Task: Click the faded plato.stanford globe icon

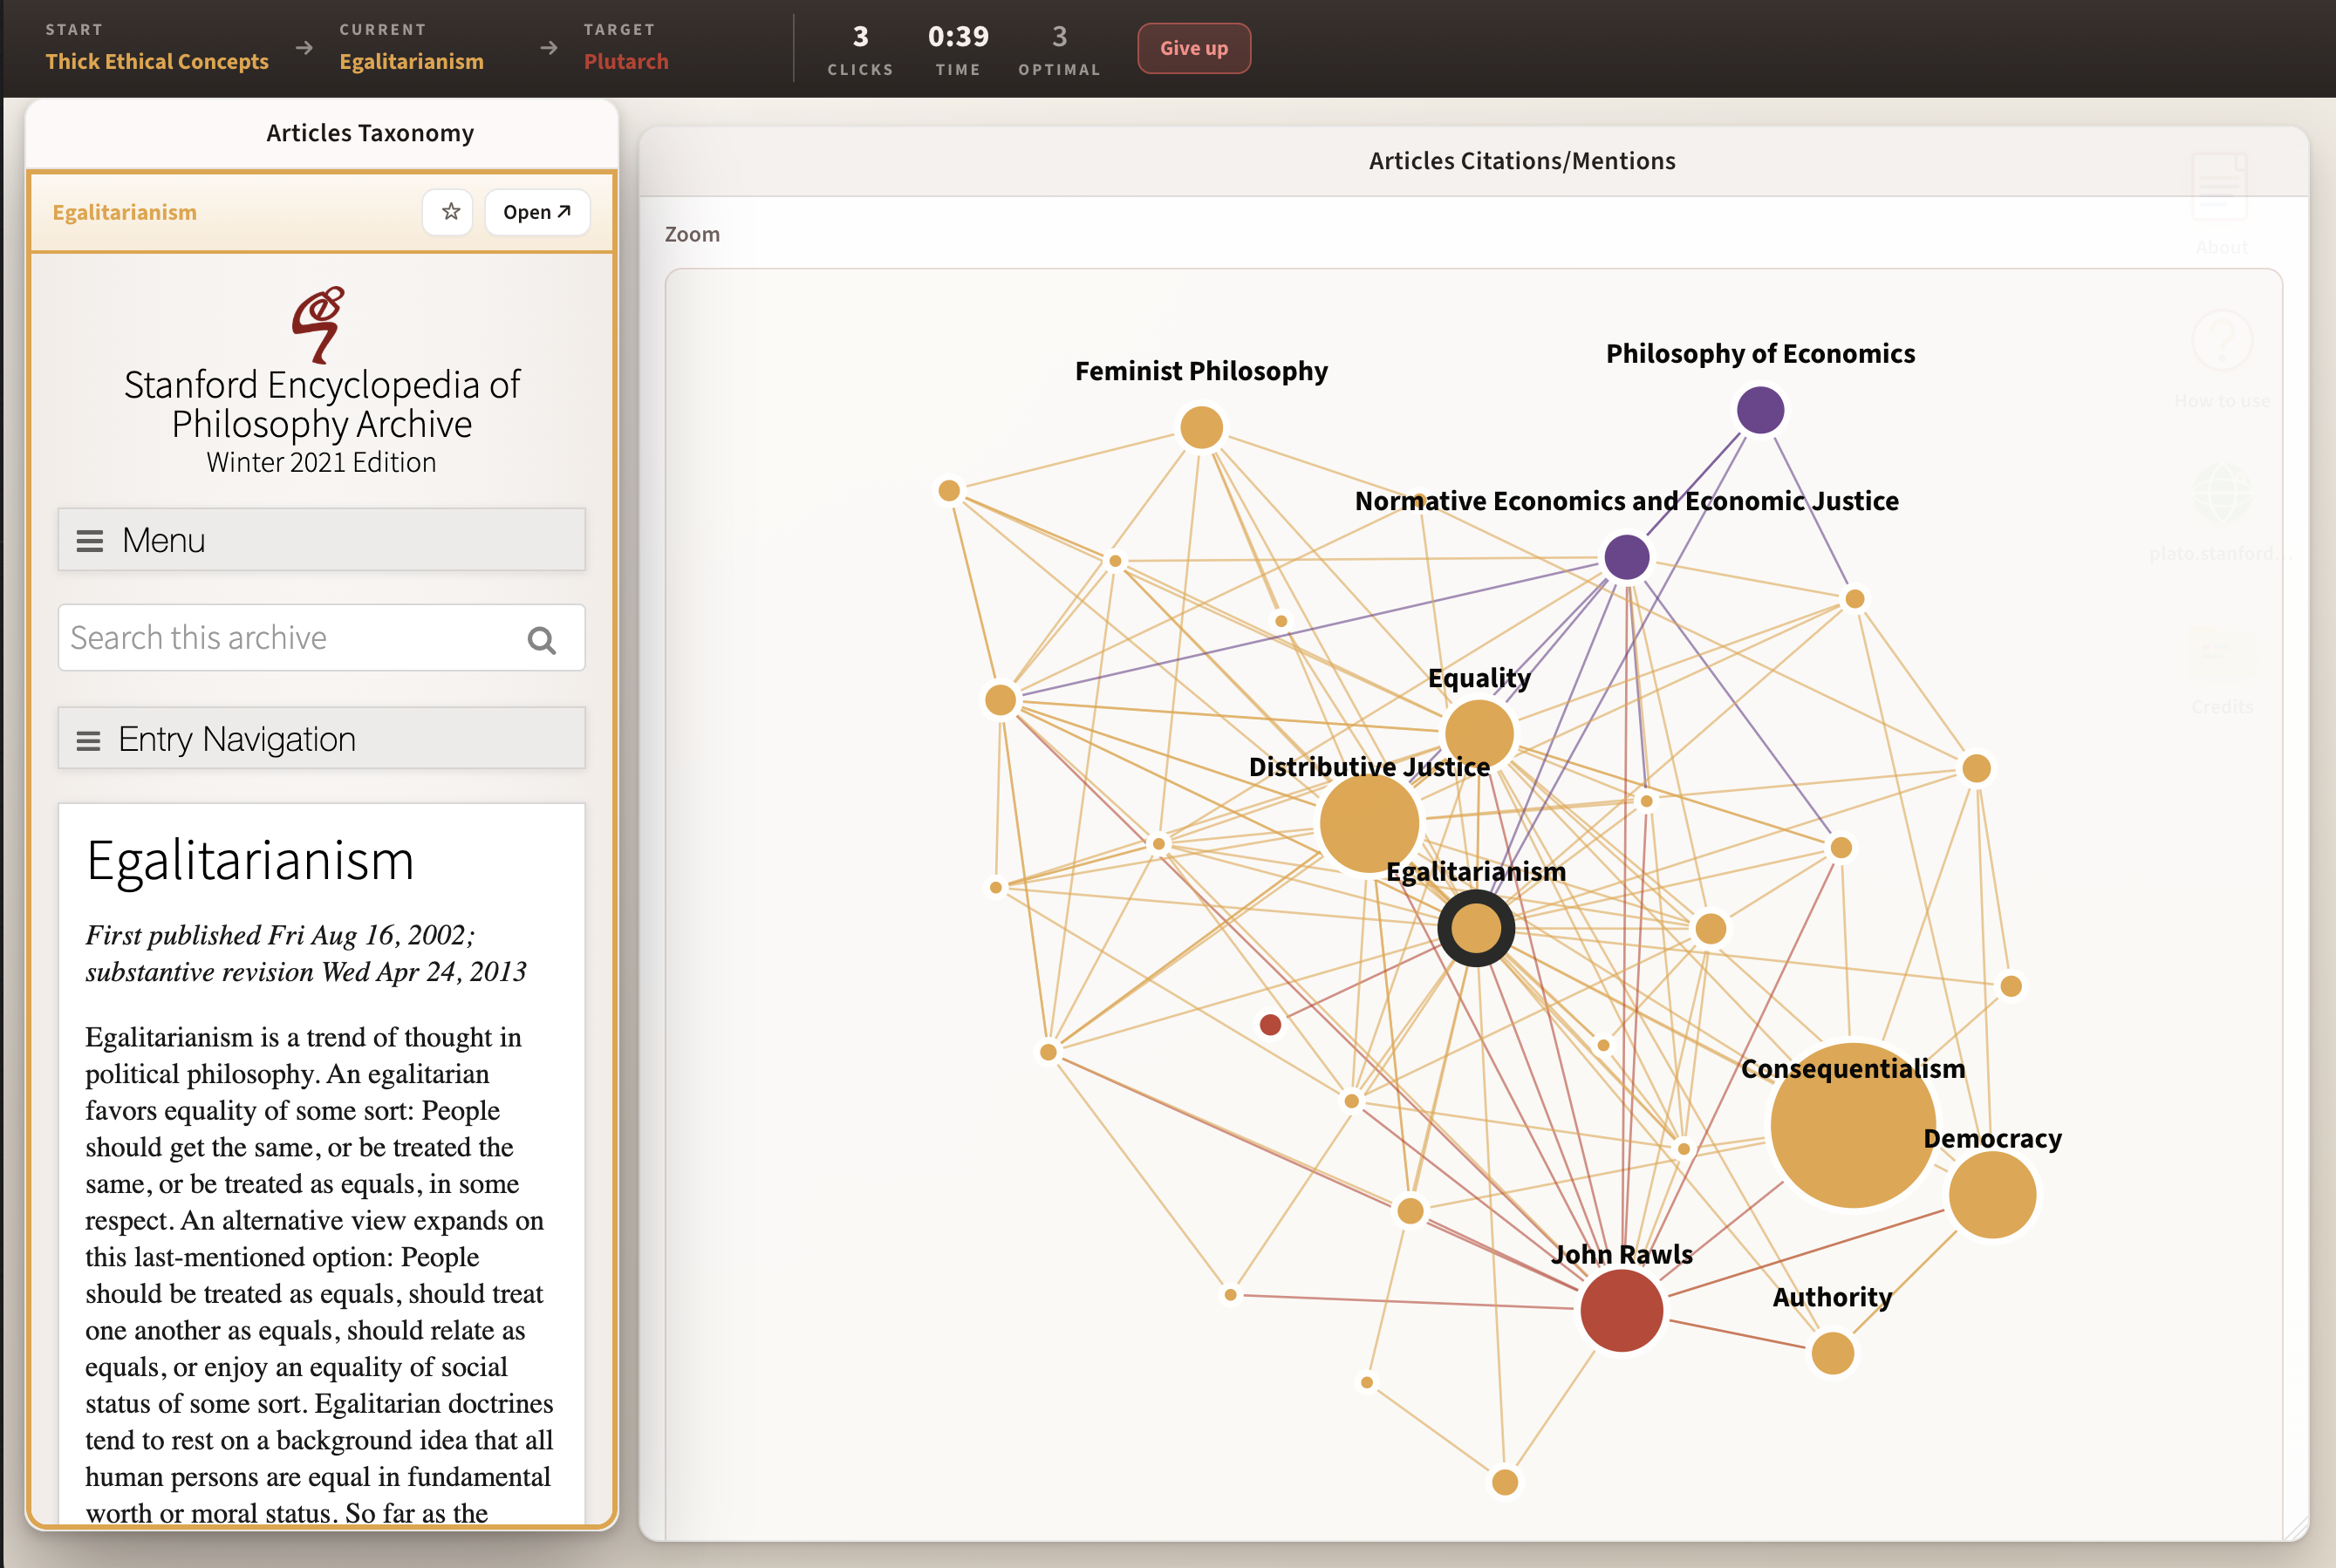Action: click(x=2221, y=494)
